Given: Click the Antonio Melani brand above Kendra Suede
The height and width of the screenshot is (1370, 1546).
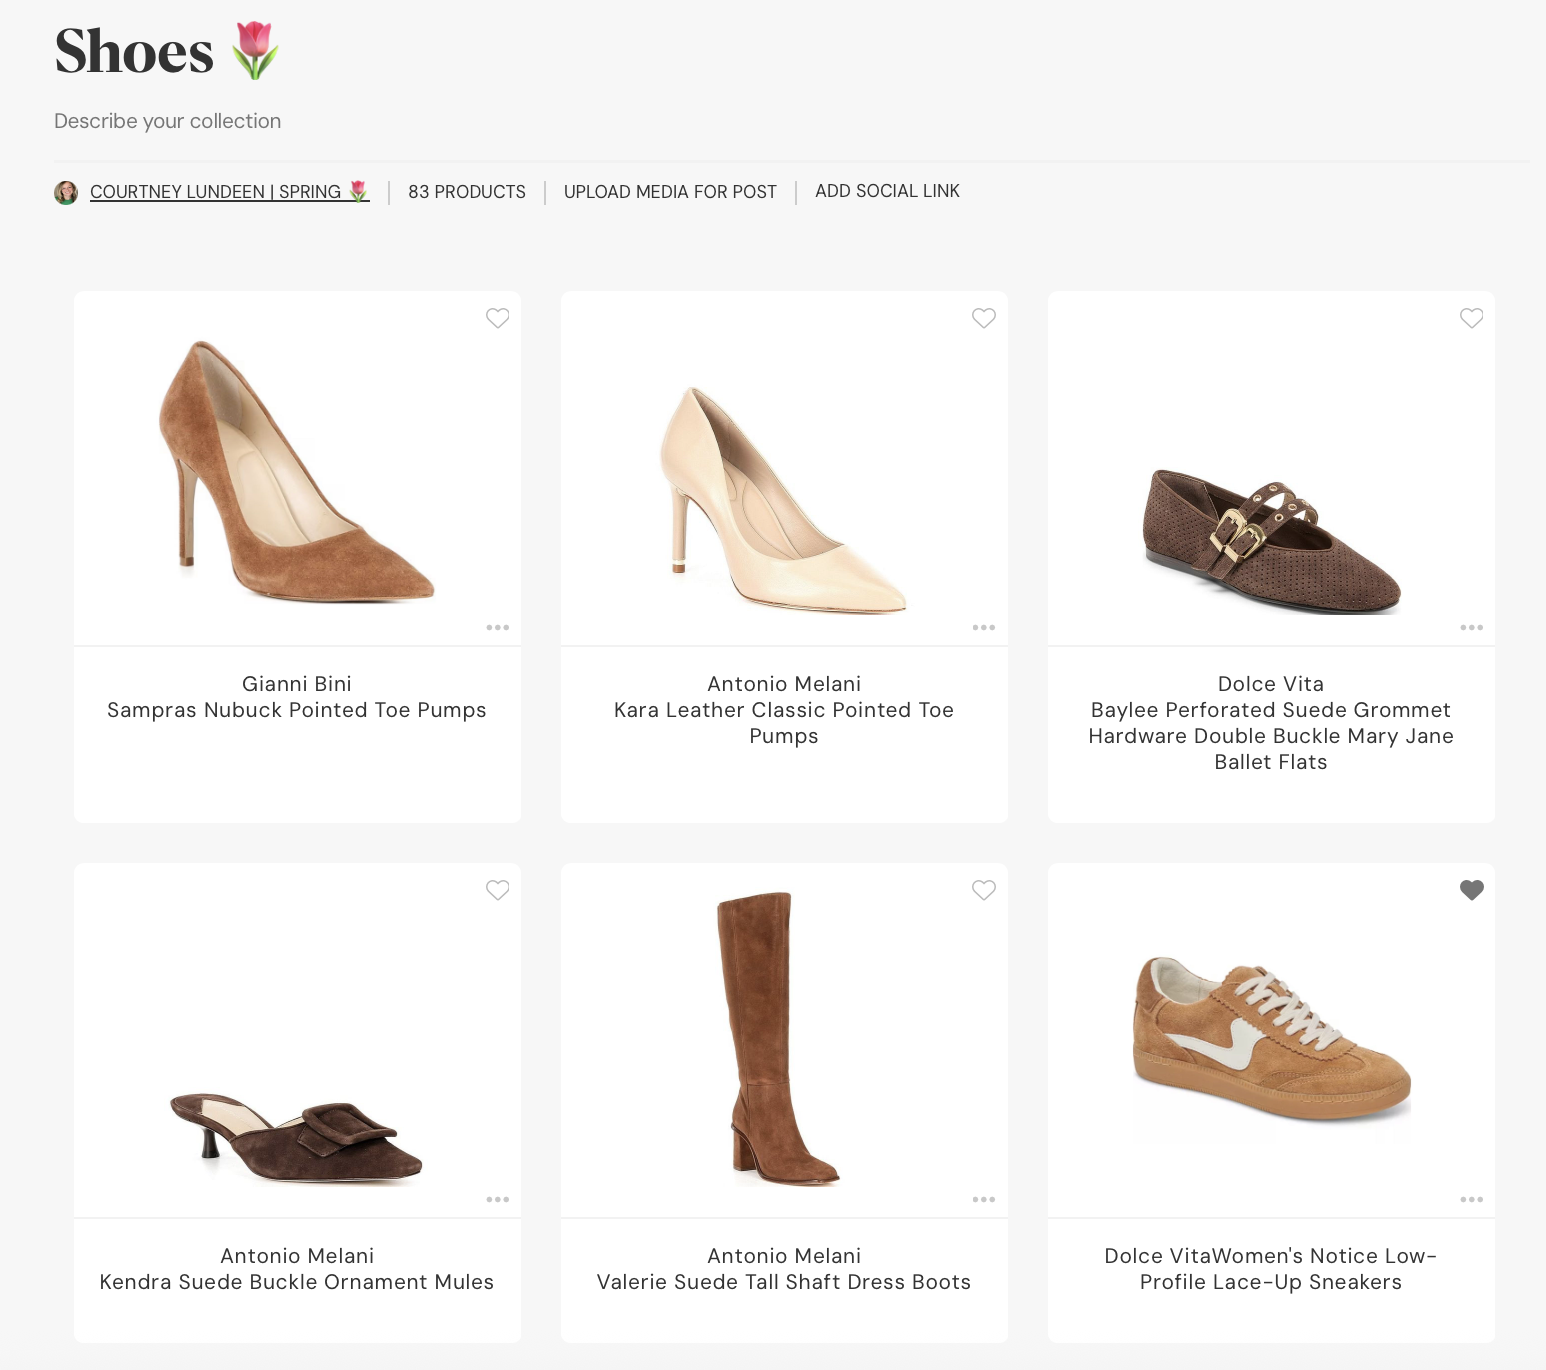Looking at the screenshot, I should pos(297,1256).
